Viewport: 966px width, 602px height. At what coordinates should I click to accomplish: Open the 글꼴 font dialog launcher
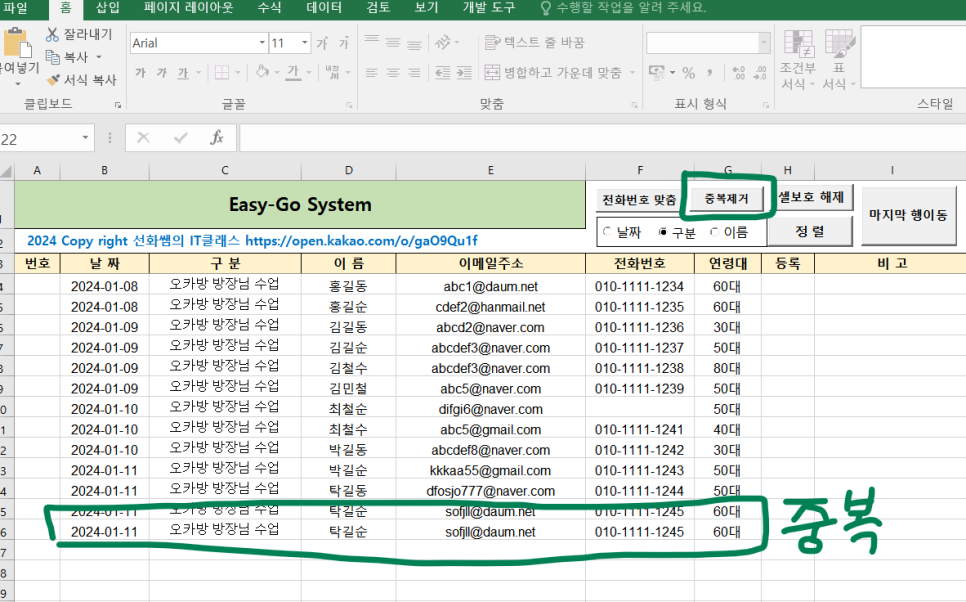(x=349, y=105)
